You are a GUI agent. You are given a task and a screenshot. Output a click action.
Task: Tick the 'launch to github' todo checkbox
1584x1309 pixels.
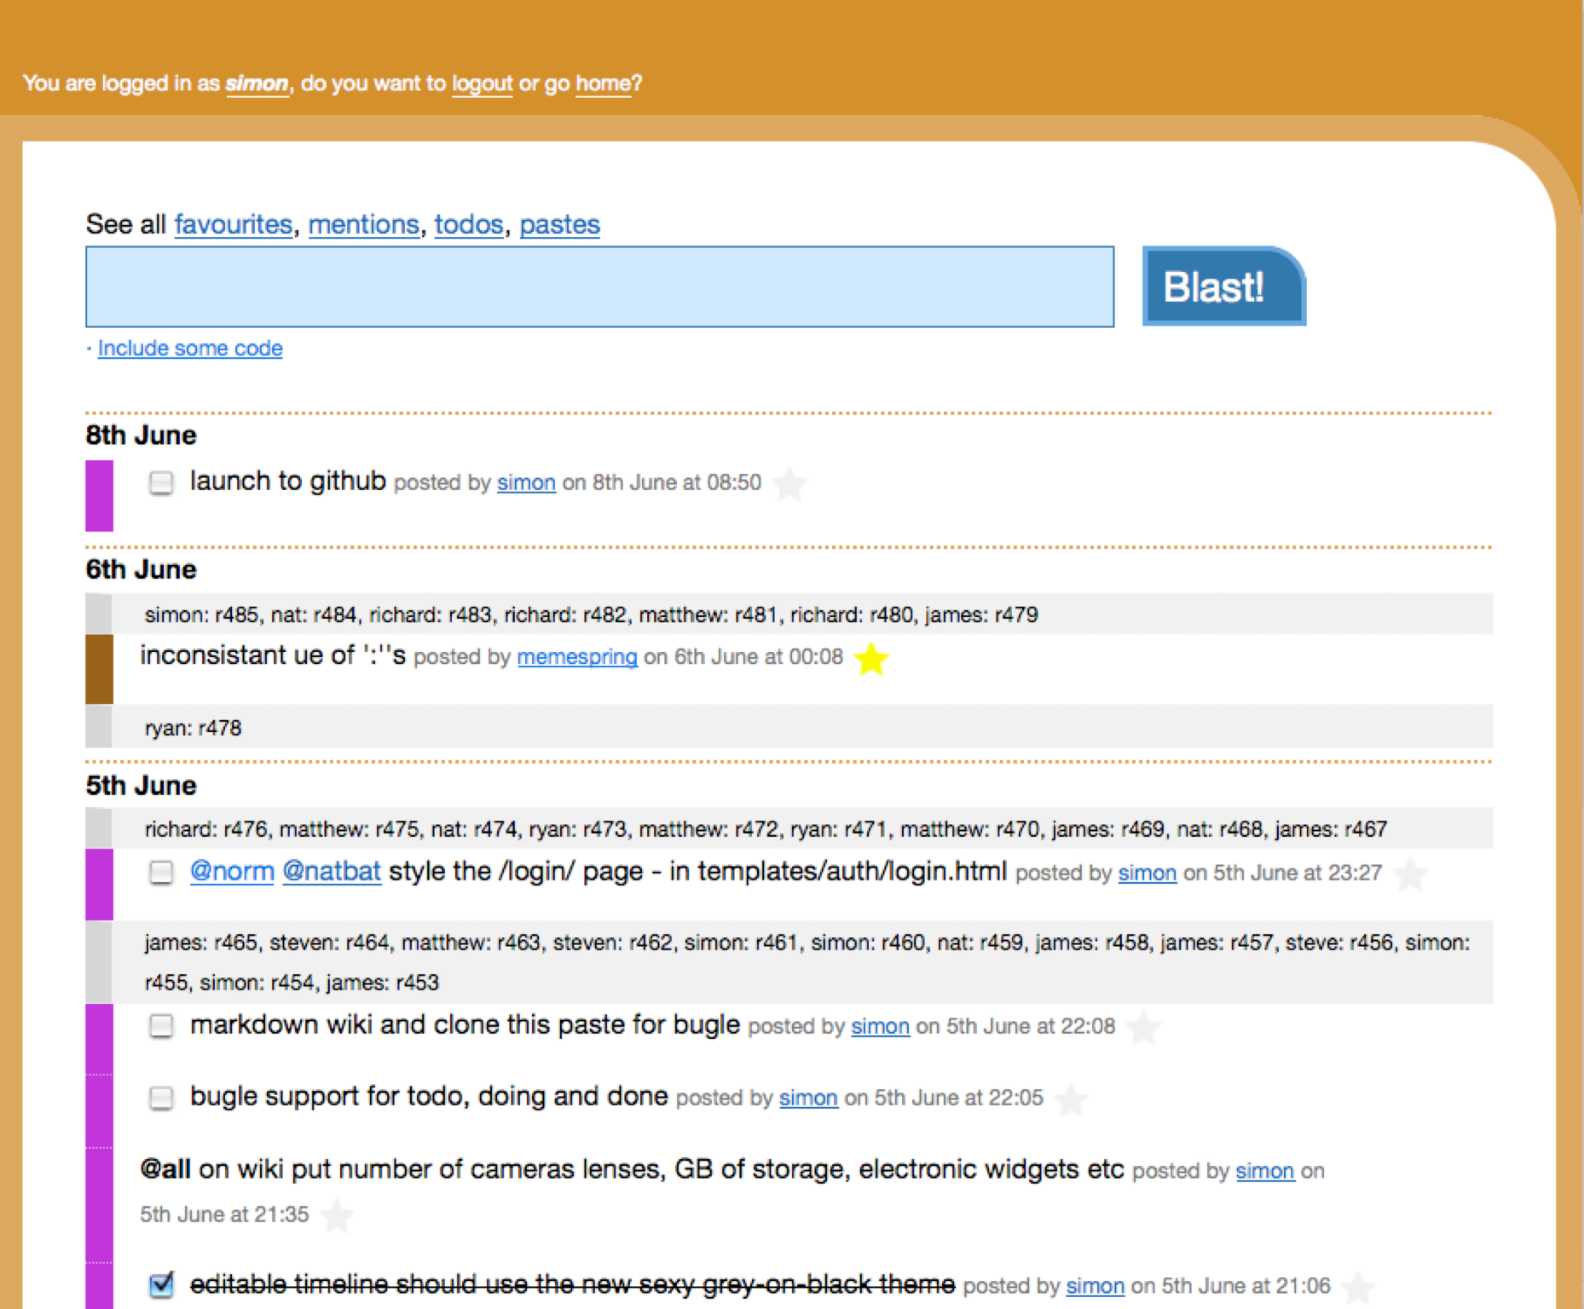point(161,483)
